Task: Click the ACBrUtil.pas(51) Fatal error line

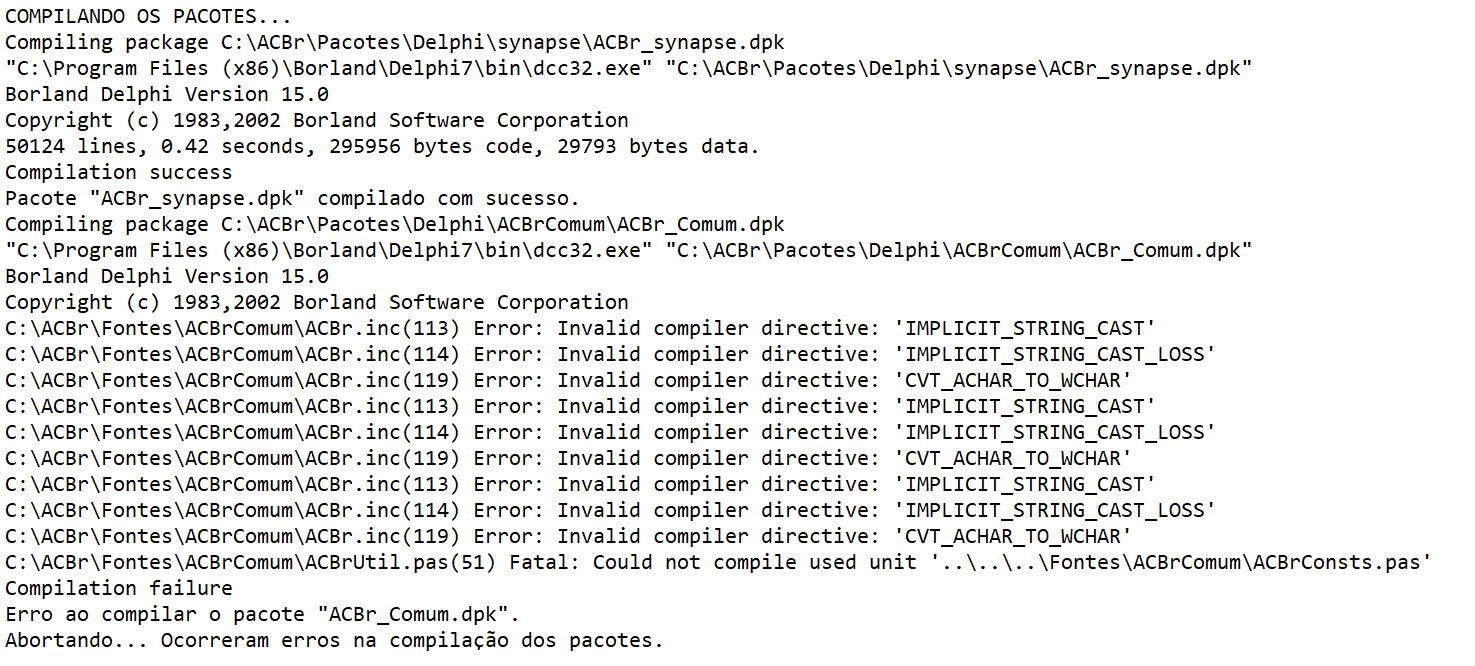Action: pyautogui.click(x=719, y=563)
